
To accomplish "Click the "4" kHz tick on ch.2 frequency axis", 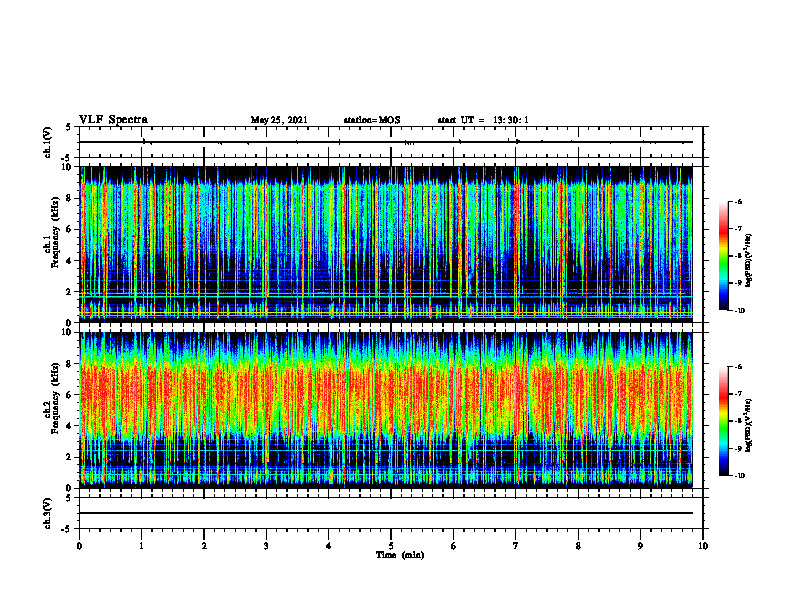I will point(70,426).
